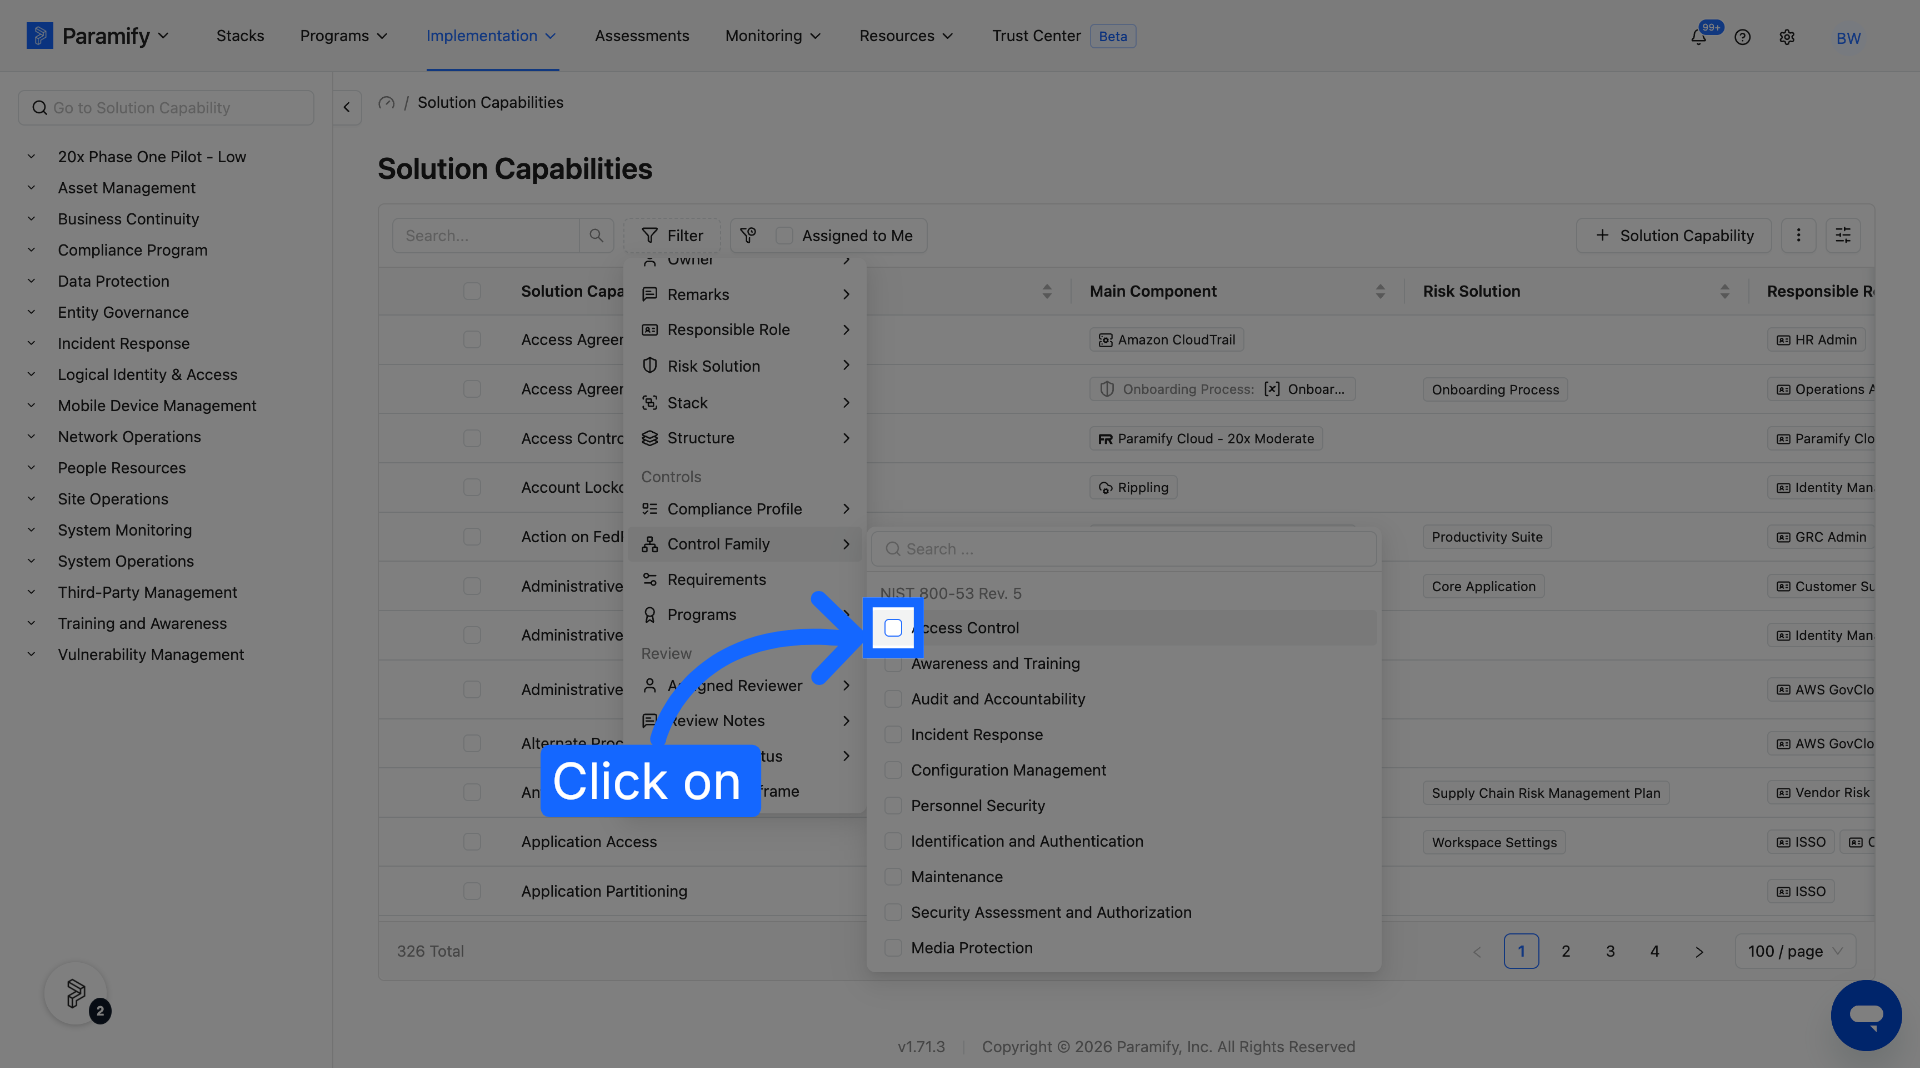The width and height of the screenshot is (1920, 1068).
Task: Open the settings gear icon
Action: (x=1787, y=37)
